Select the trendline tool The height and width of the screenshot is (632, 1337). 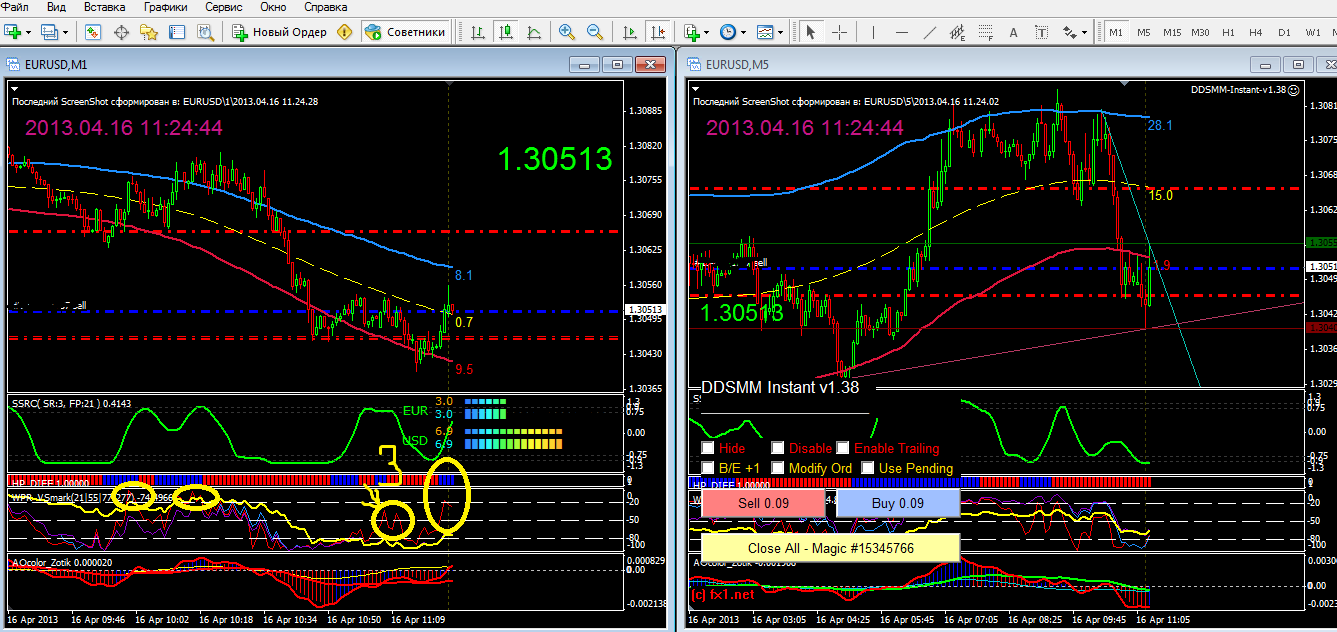pos(929,32)
